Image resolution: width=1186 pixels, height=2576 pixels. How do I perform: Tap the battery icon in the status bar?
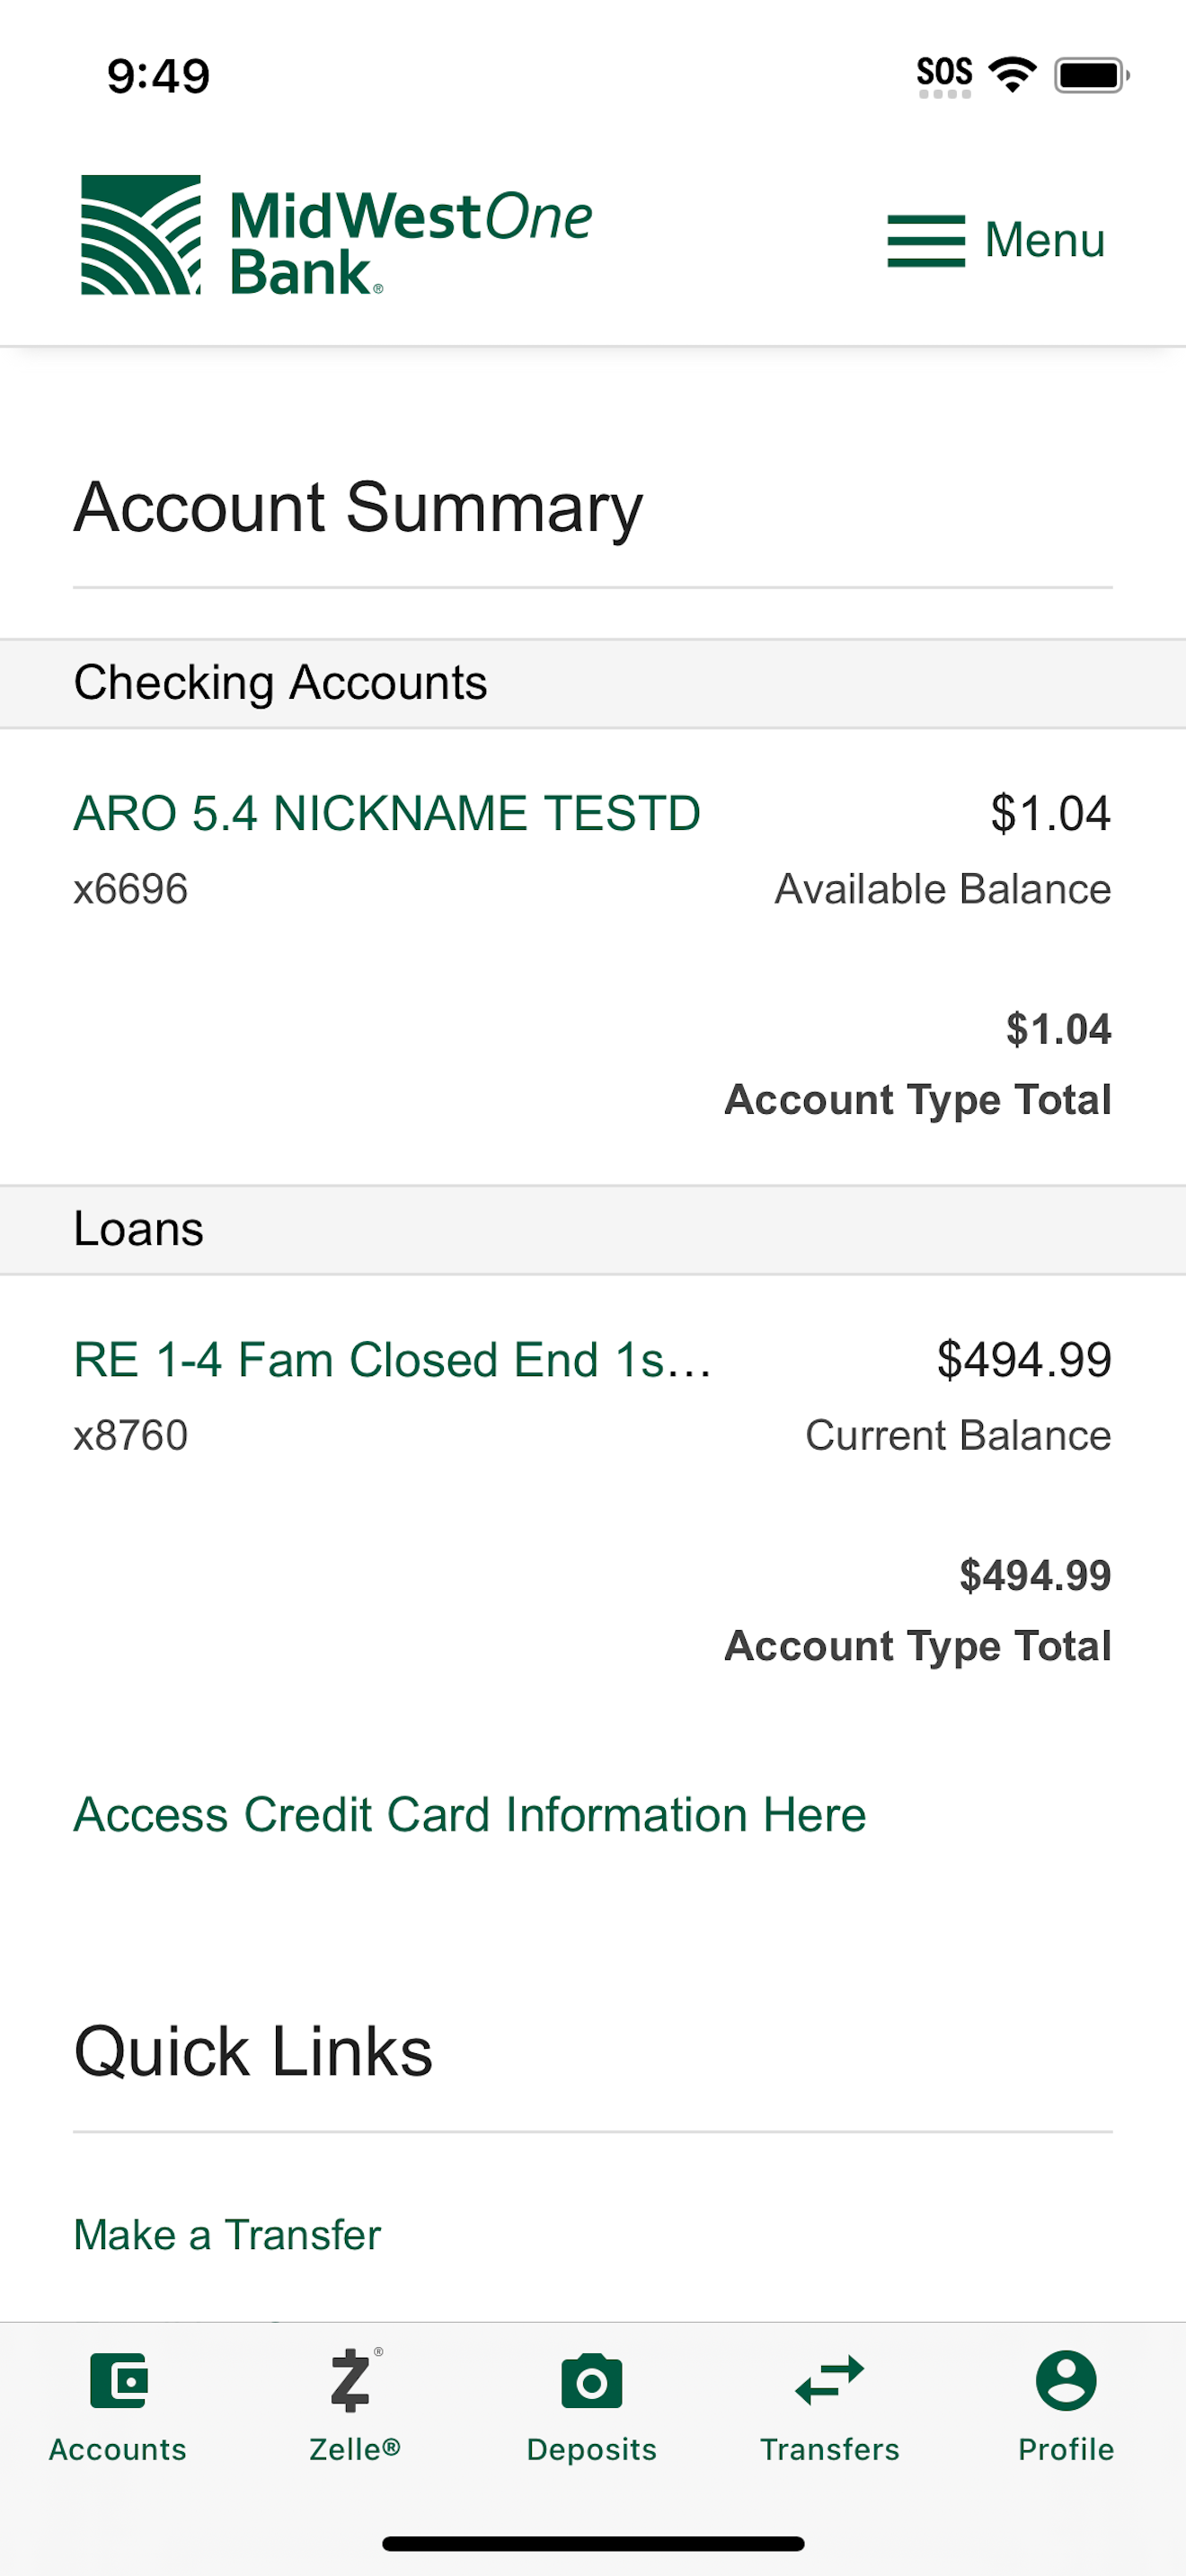coord(1092,75)
